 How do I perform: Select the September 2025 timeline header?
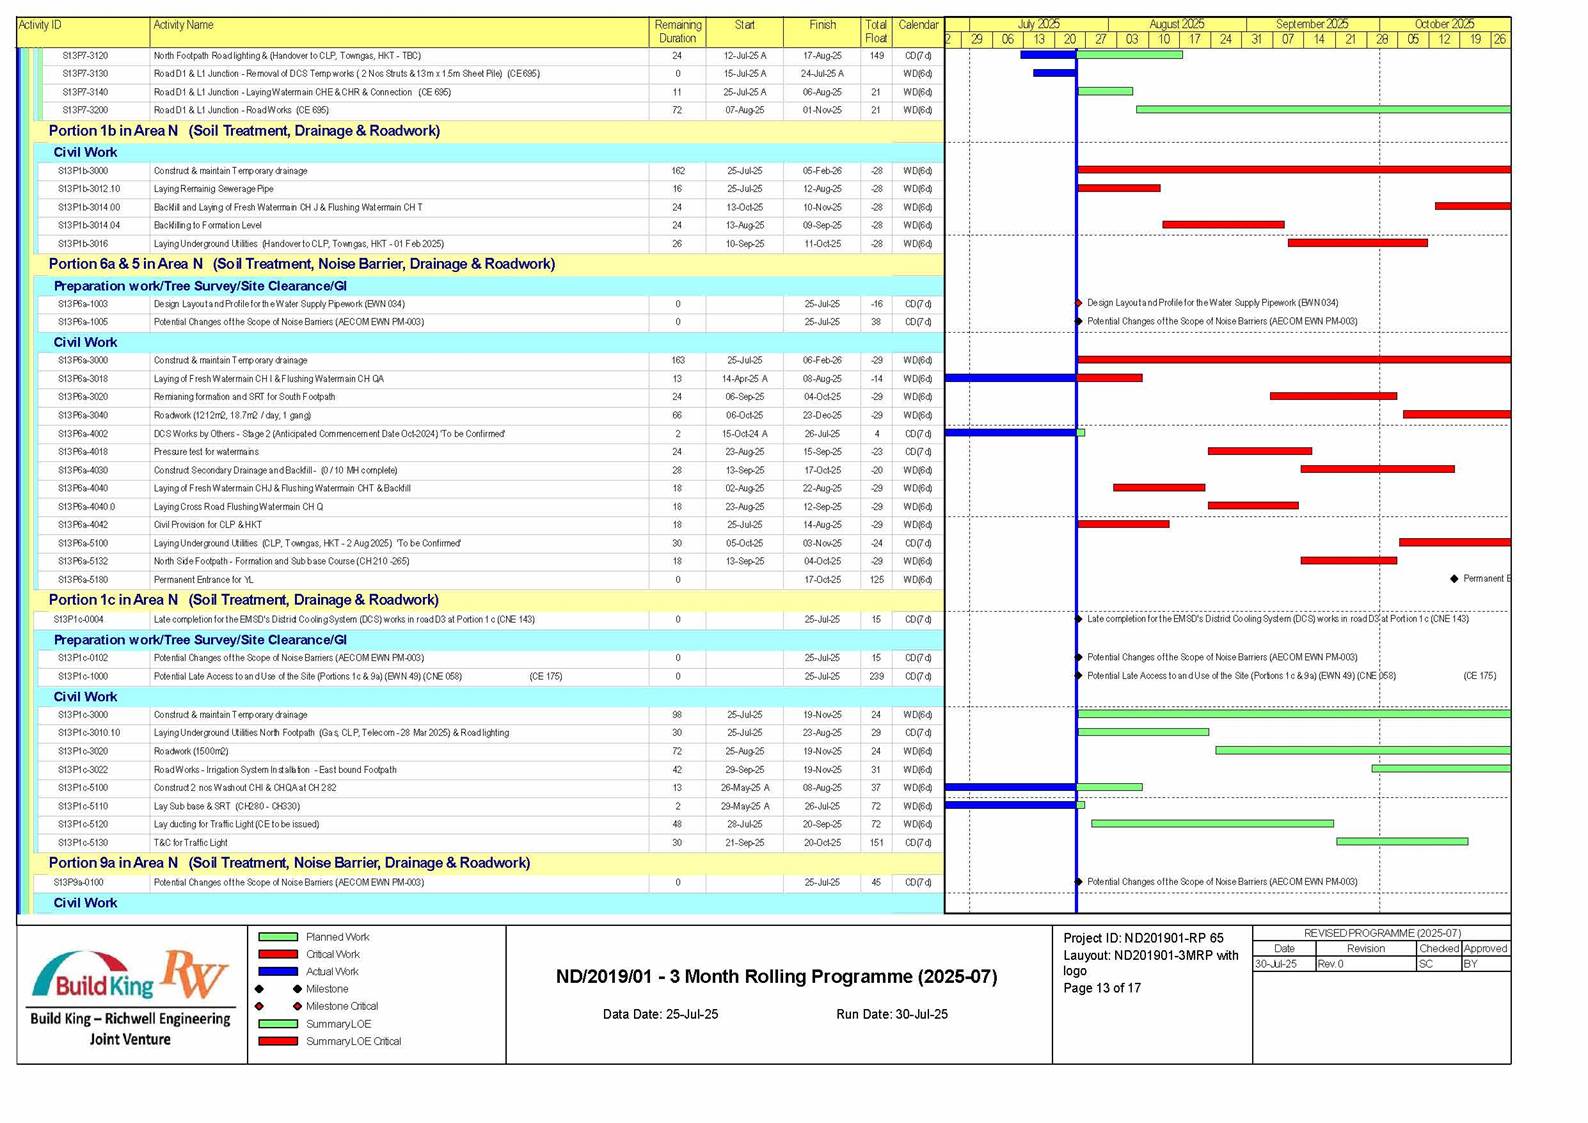click(x=1312, y=24)
